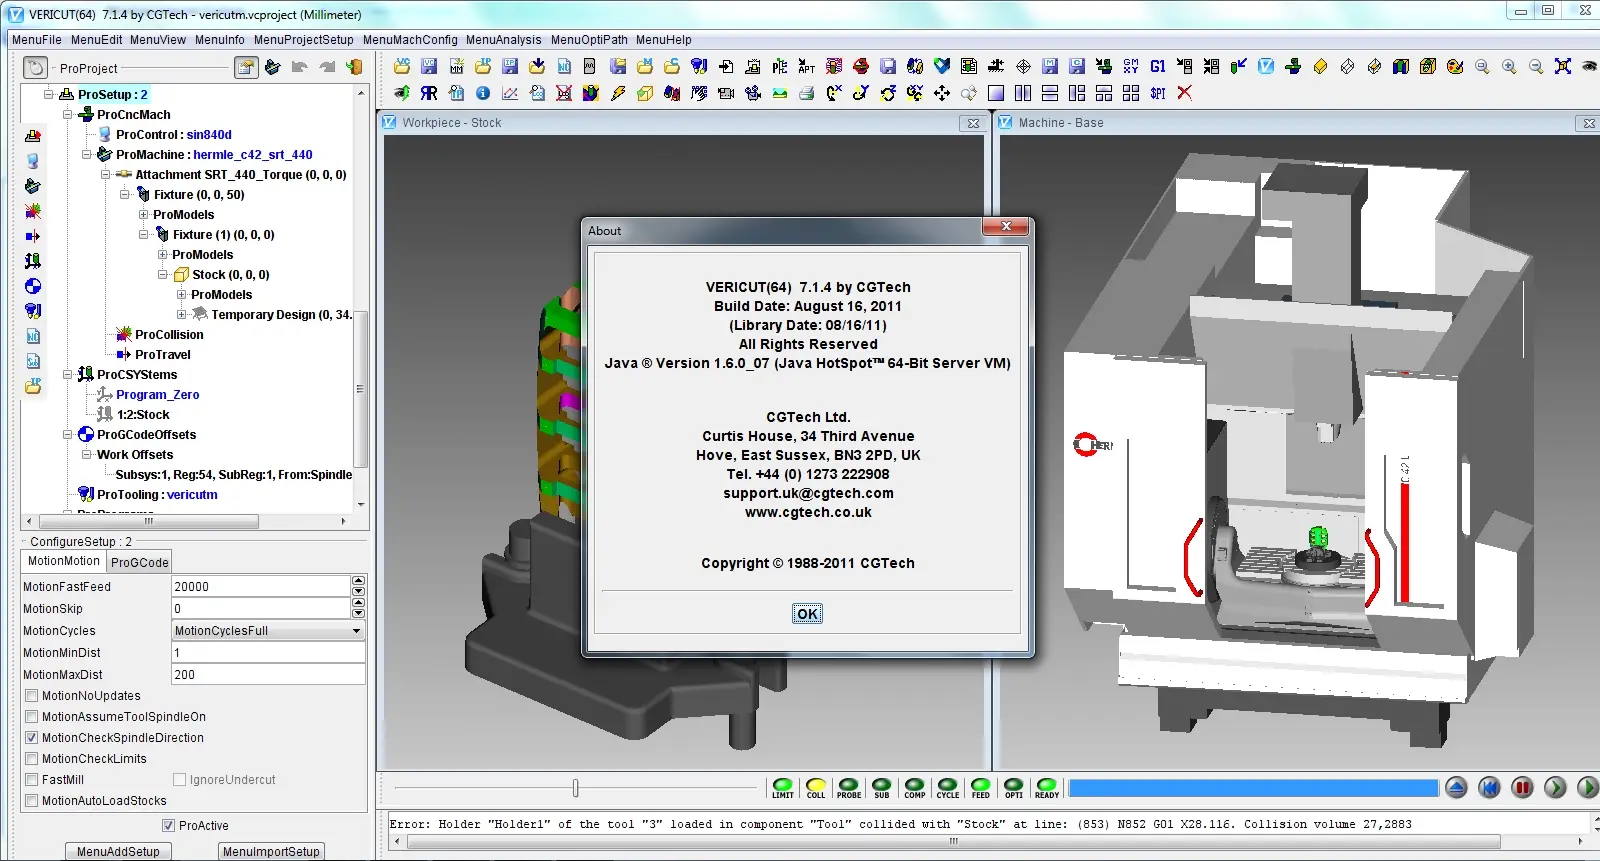Open the MenuOptiPath menu
This screenshot has width=1600, height=861.
(x=589, y=40)
